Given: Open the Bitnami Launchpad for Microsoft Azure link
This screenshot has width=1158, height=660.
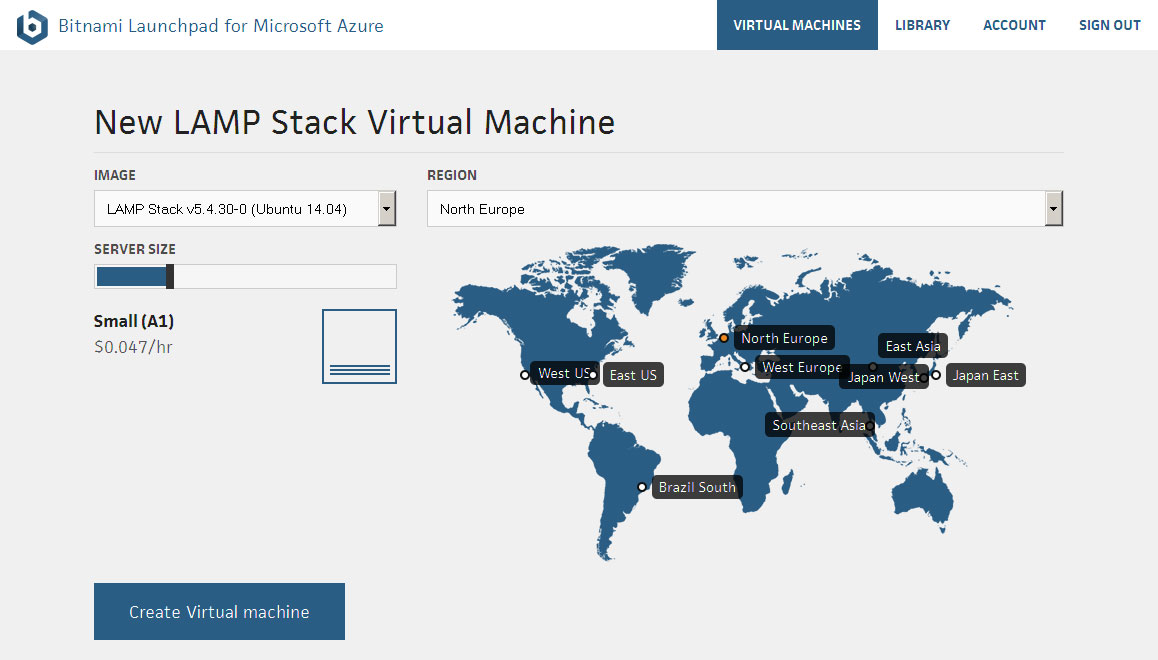Looking at the screenshot, I should 221,26.
